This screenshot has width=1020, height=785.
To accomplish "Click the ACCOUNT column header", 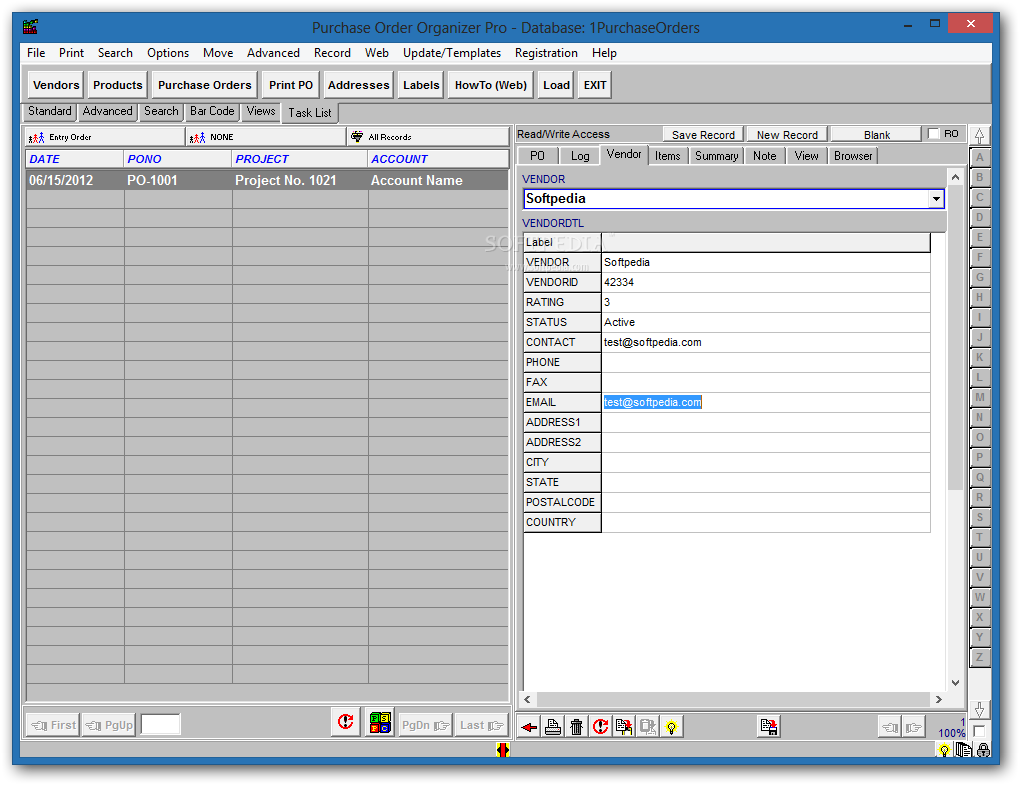I will pyautogui.click(x=438, y=159).
